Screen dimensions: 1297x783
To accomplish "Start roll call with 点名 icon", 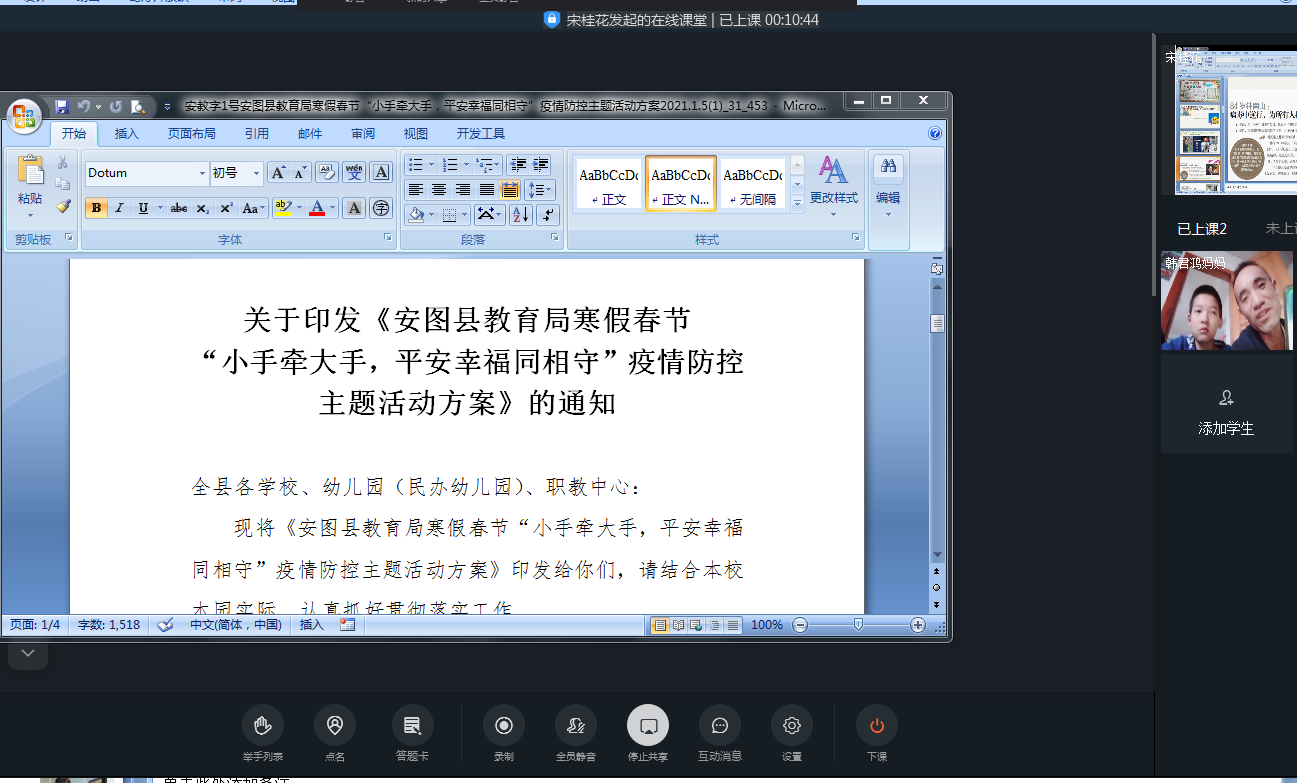I will pyautogui.click(x=334, y=726).
